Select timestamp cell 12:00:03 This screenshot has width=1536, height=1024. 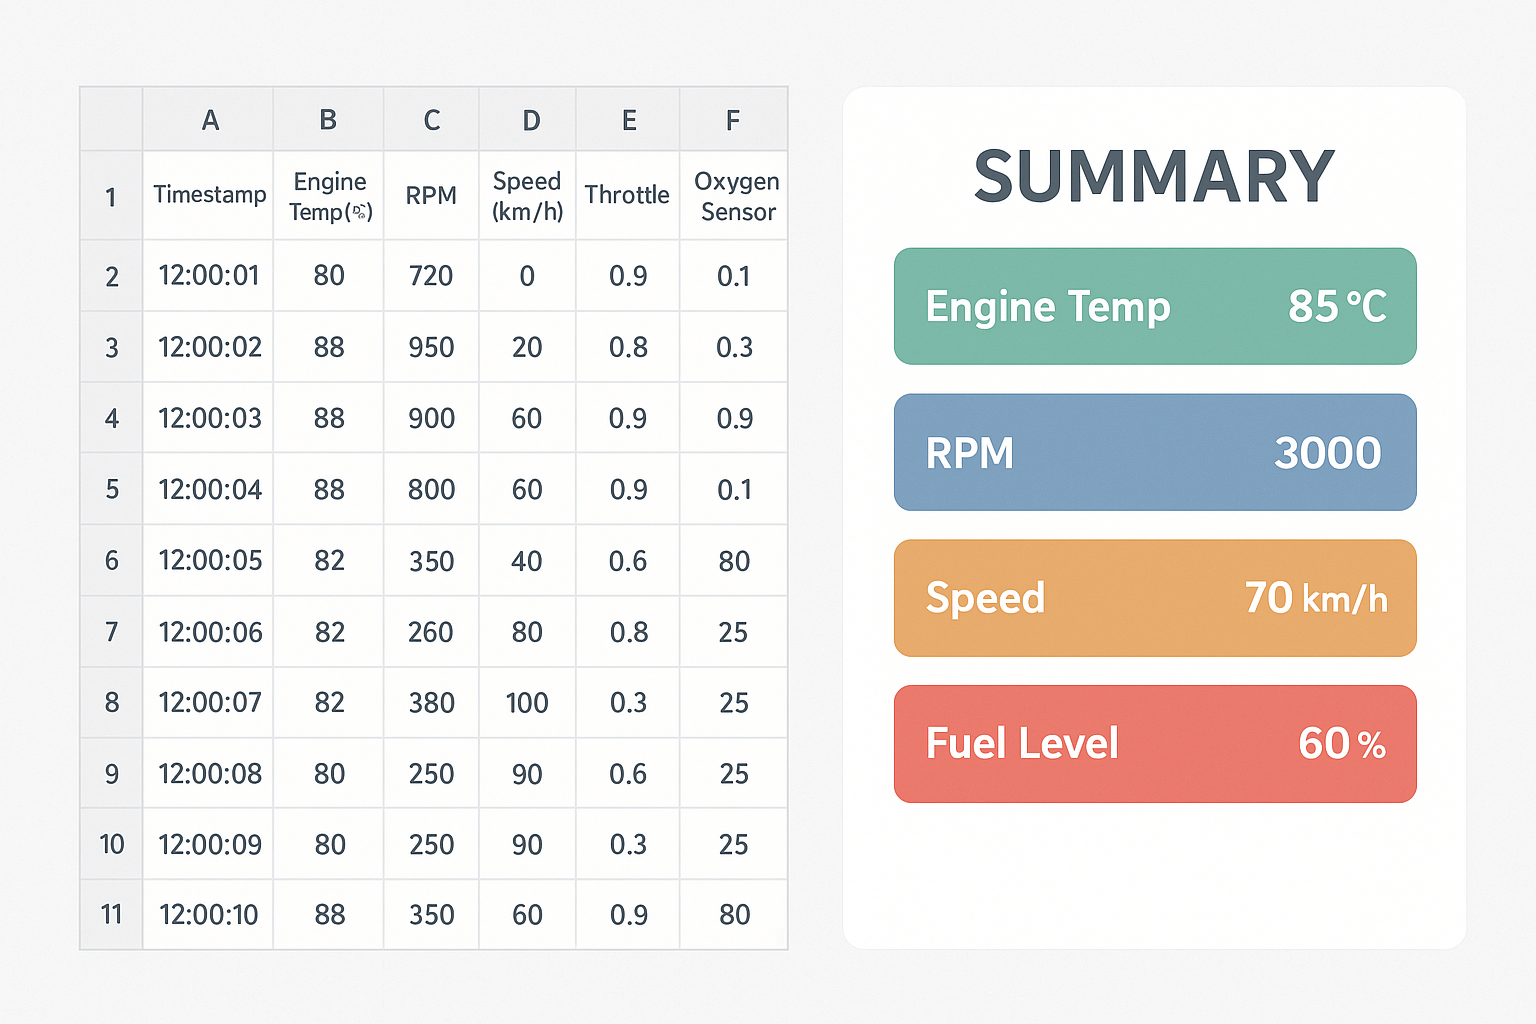[x=208, y=418]
